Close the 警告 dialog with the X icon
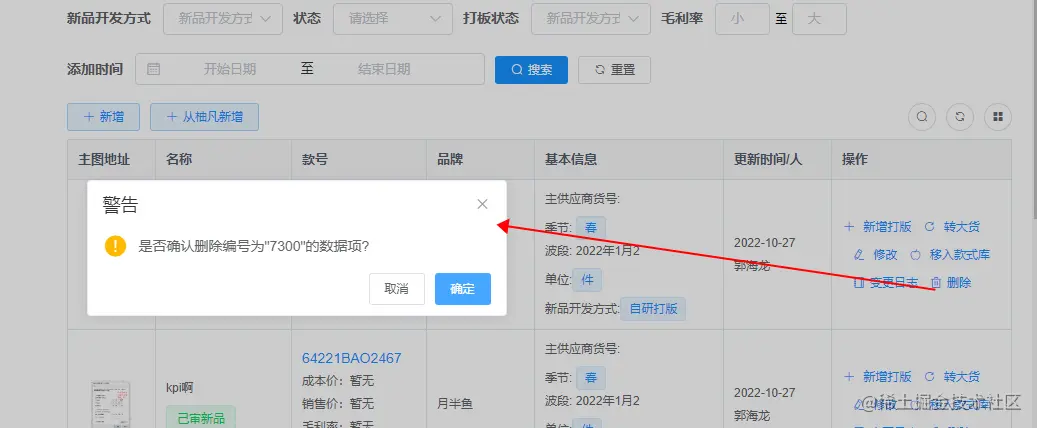1037x428 pixels. (x=482, y=204)
